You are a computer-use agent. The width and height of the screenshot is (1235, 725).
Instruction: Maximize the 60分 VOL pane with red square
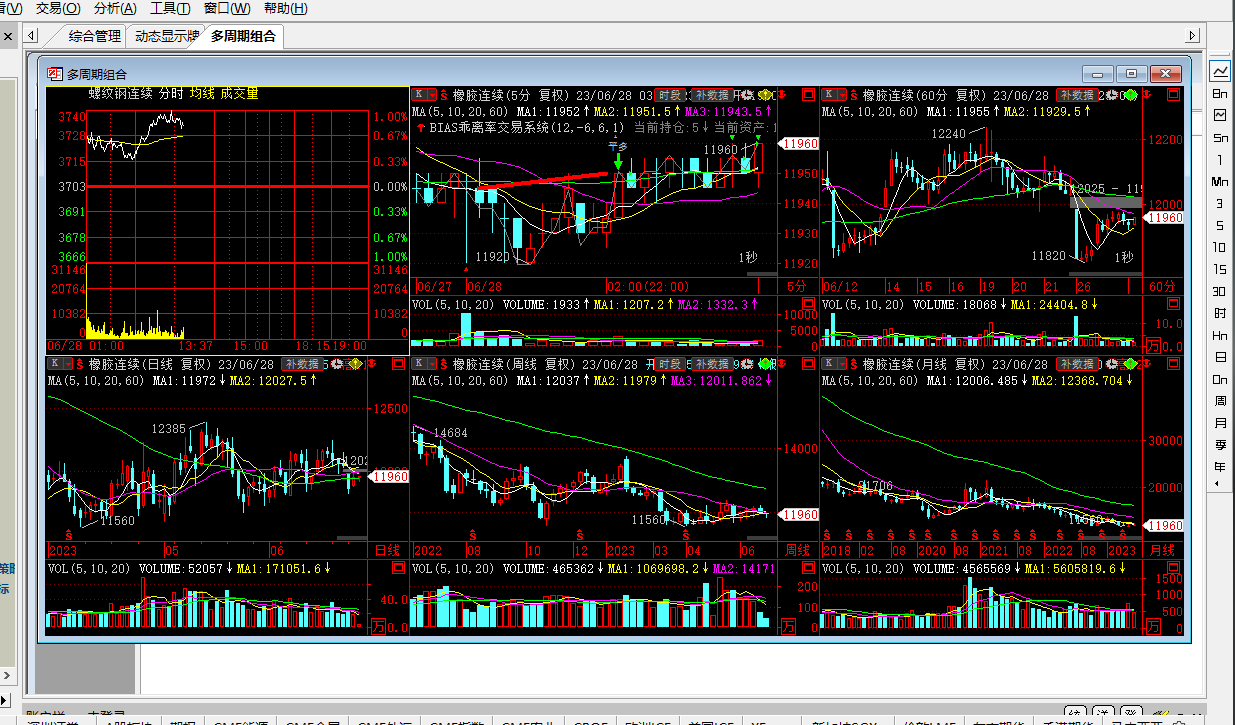1174,305
